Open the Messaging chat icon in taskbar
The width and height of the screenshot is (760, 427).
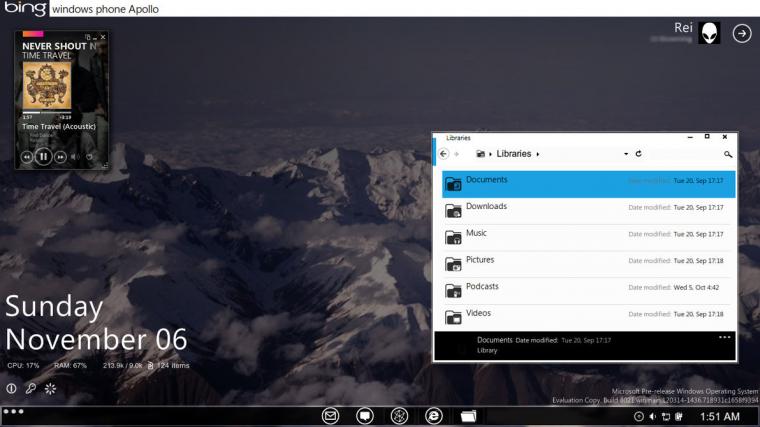pyautogui.click(x=364, y=416)
